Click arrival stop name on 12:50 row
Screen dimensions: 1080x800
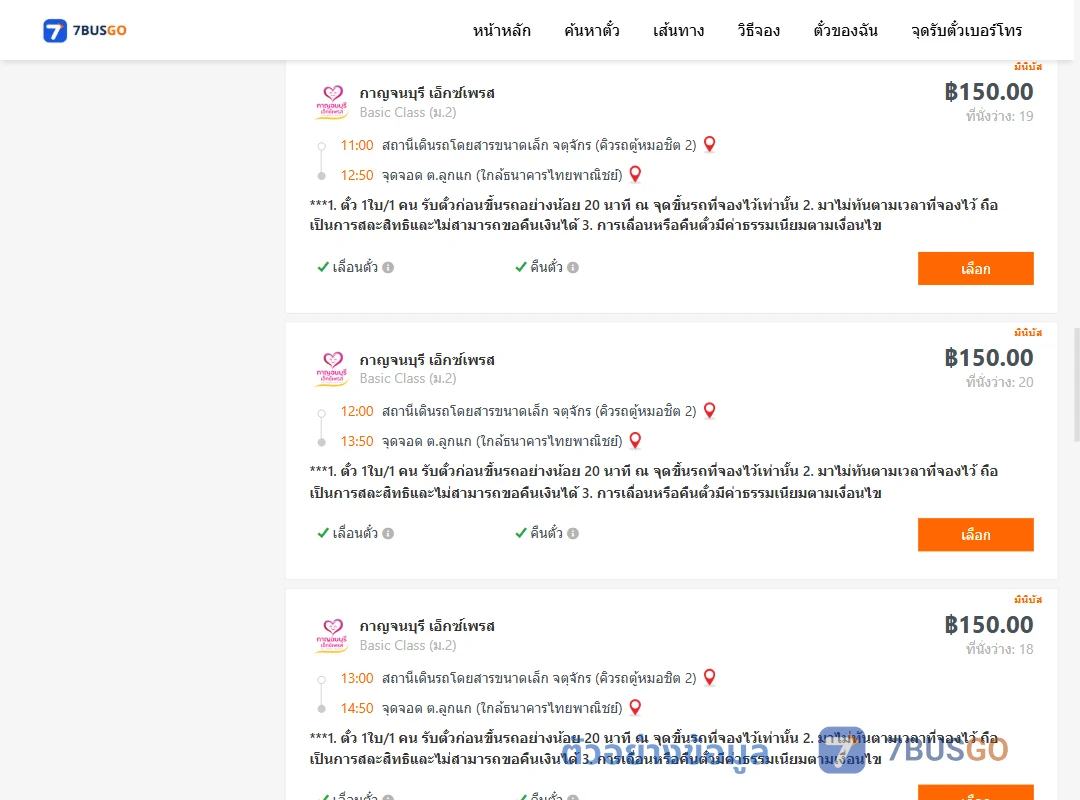(502, 175)
